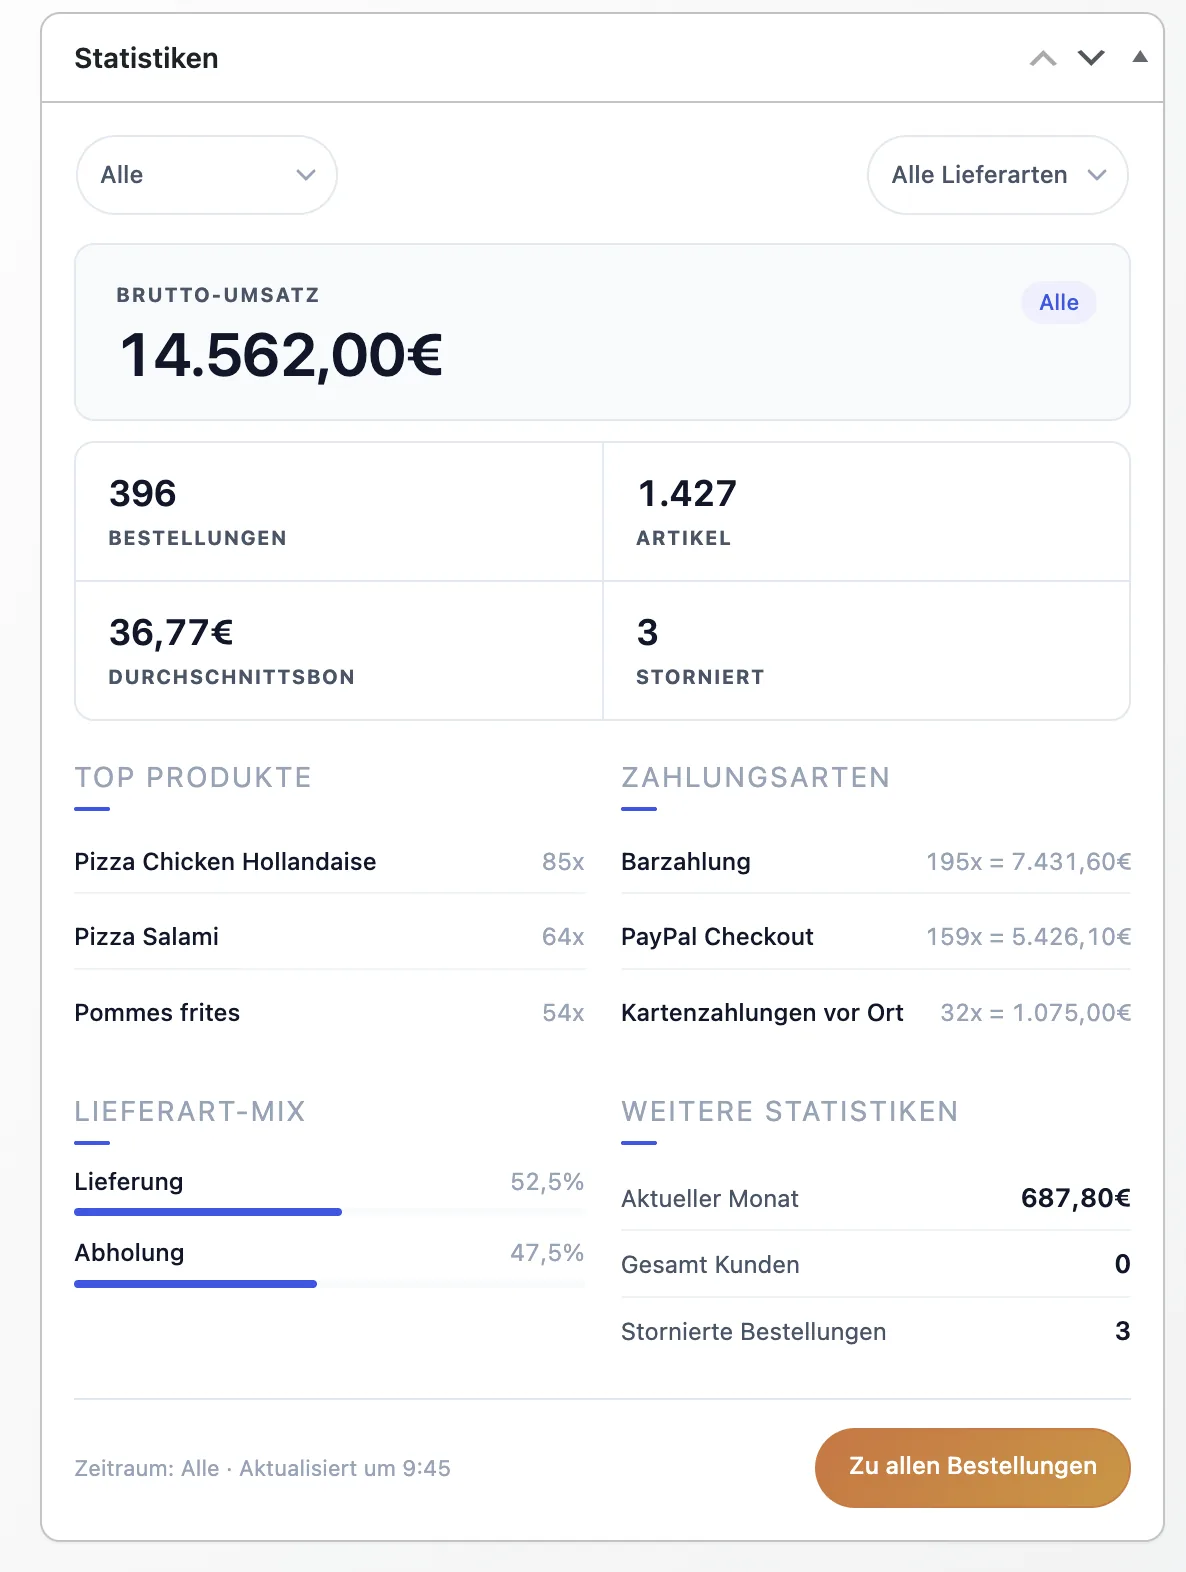This screenshot has height=1572, width=1186.
Task: Click the '687,80€' monthly value
Action: (x=1076, y=1198)
